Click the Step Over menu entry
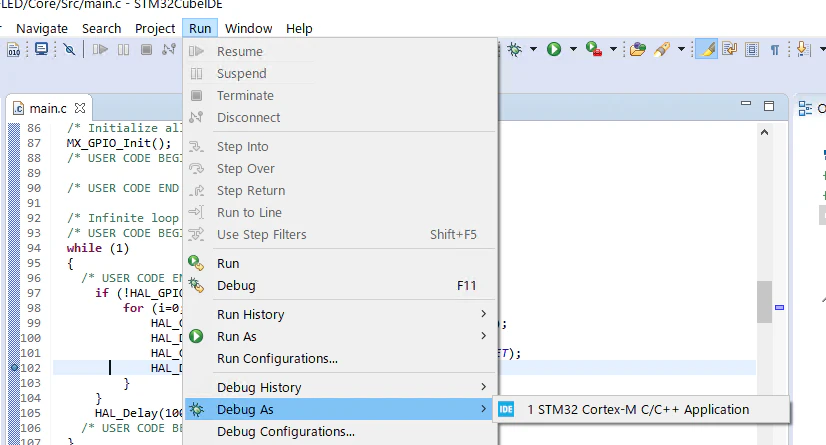 pyautogui.click(x=340, y=169)
